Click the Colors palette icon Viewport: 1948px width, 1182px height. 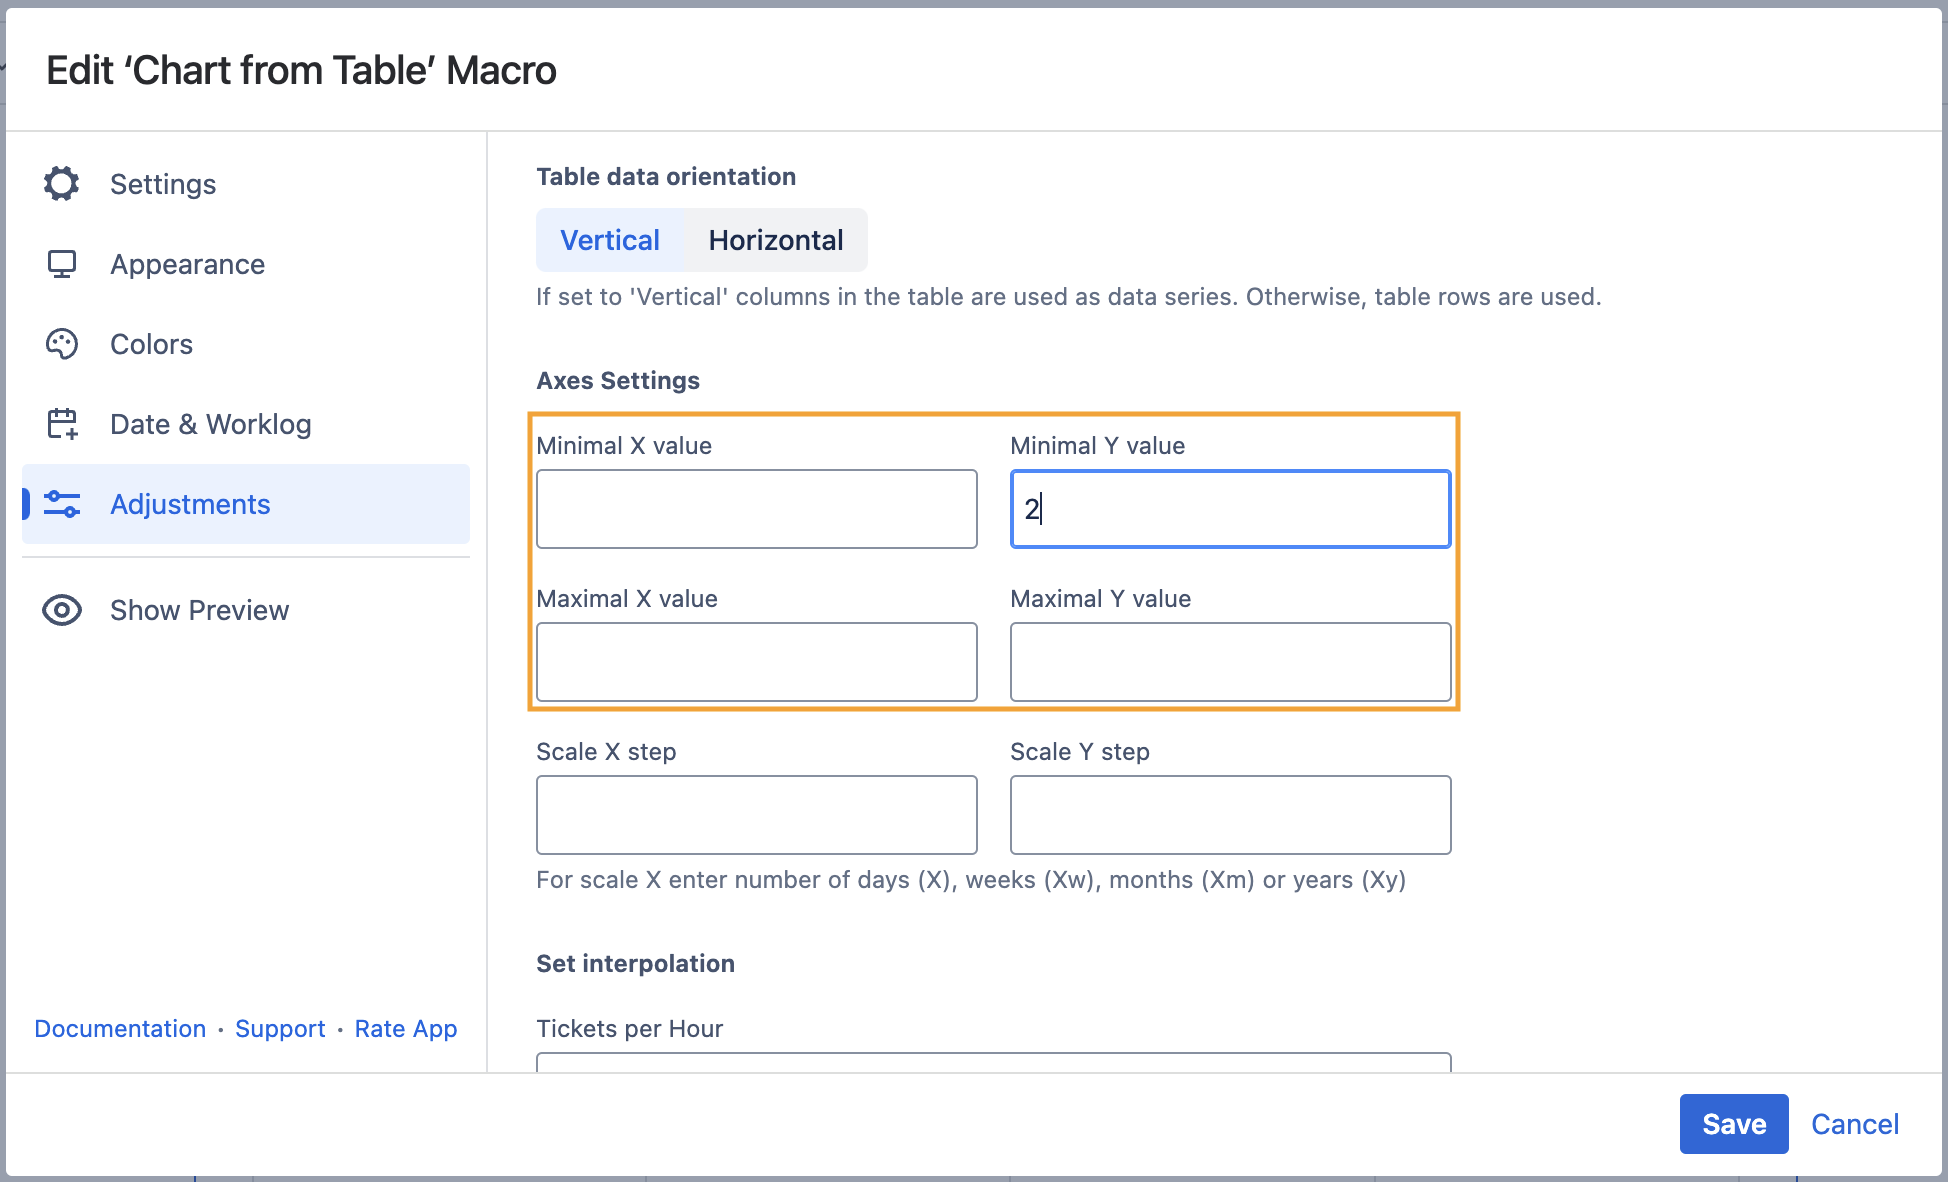pyautogui.click(x=62, y=344)
